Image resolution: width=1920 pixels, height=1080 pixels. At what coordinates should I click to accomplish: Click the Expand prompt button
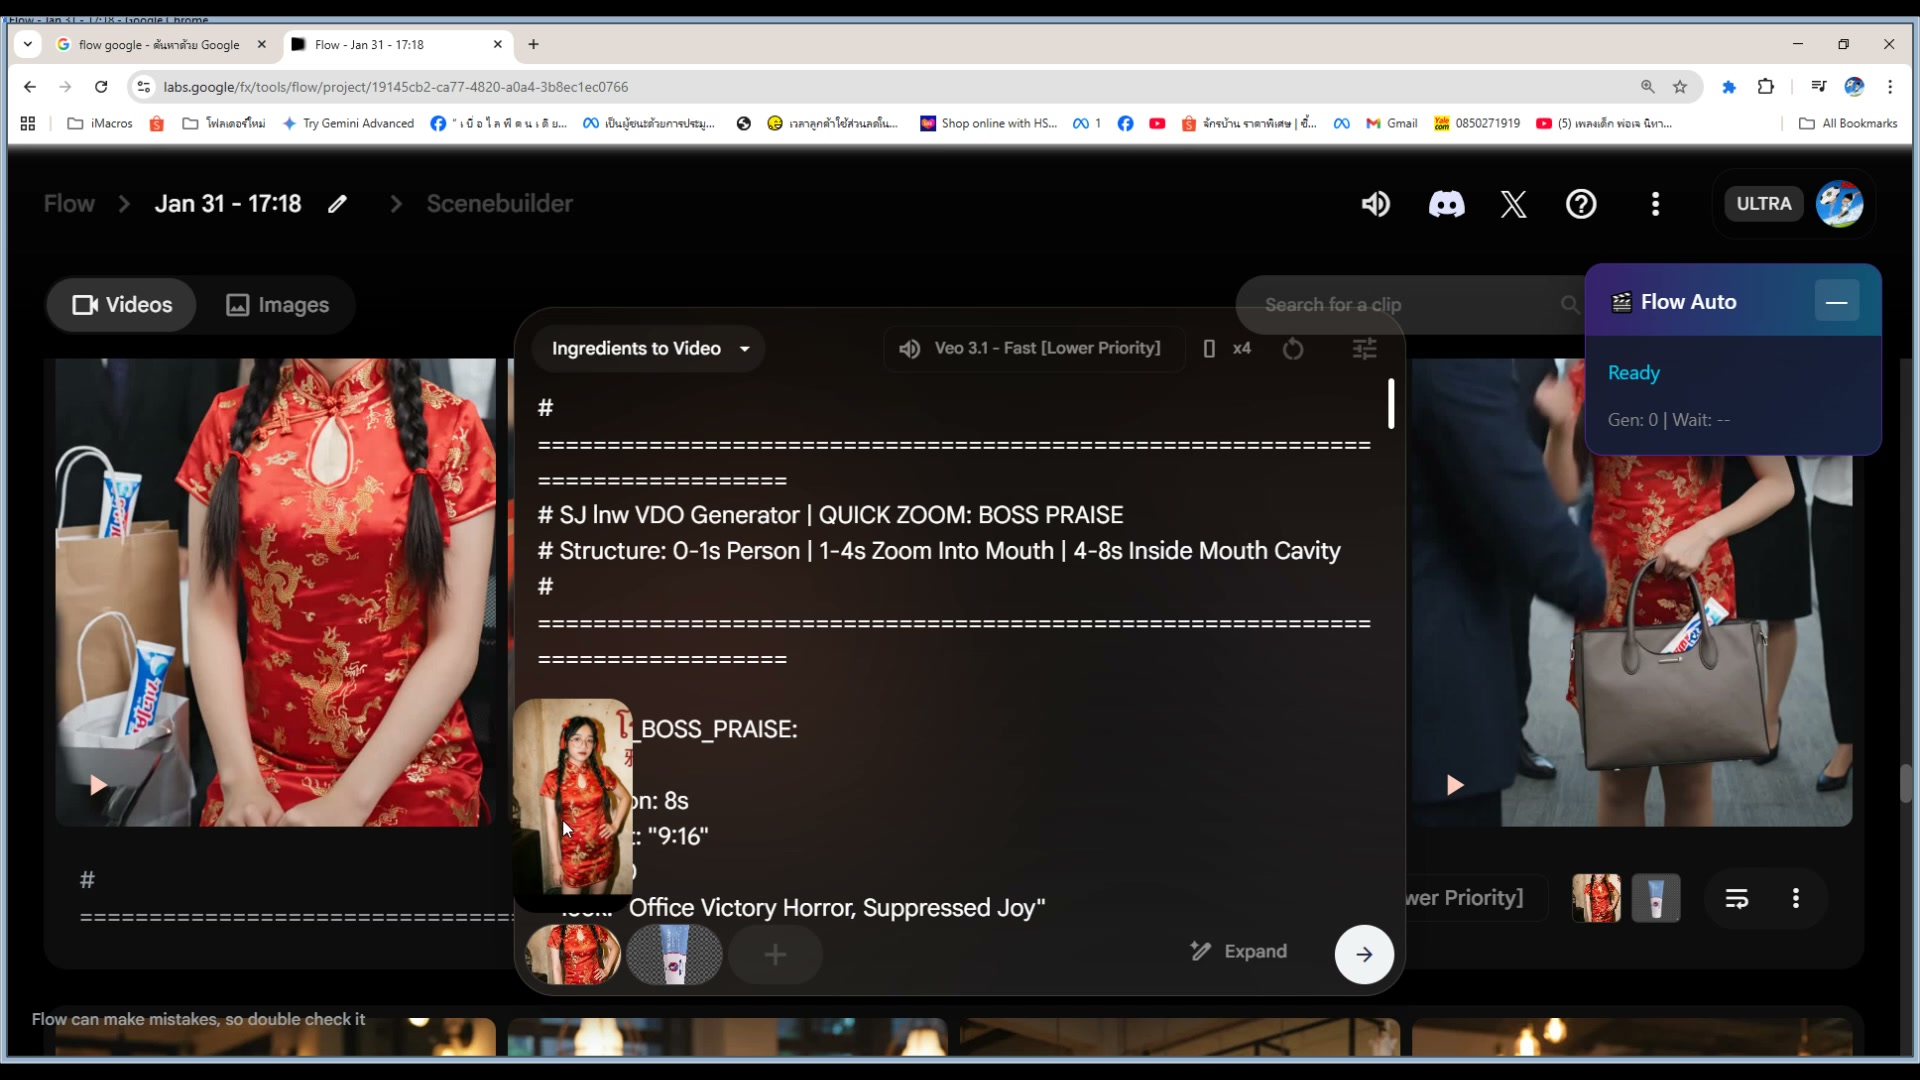1238,951
